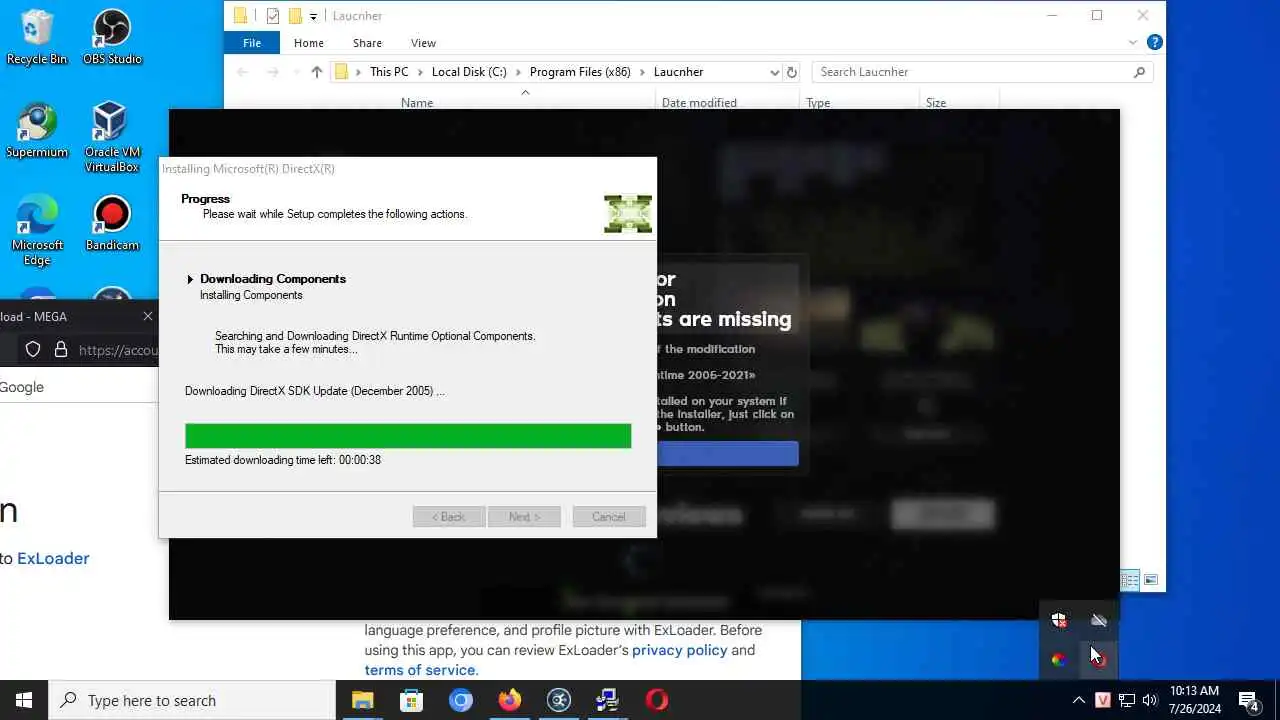
Task: Close the MEGA browser tab
Action: (148, 316)
